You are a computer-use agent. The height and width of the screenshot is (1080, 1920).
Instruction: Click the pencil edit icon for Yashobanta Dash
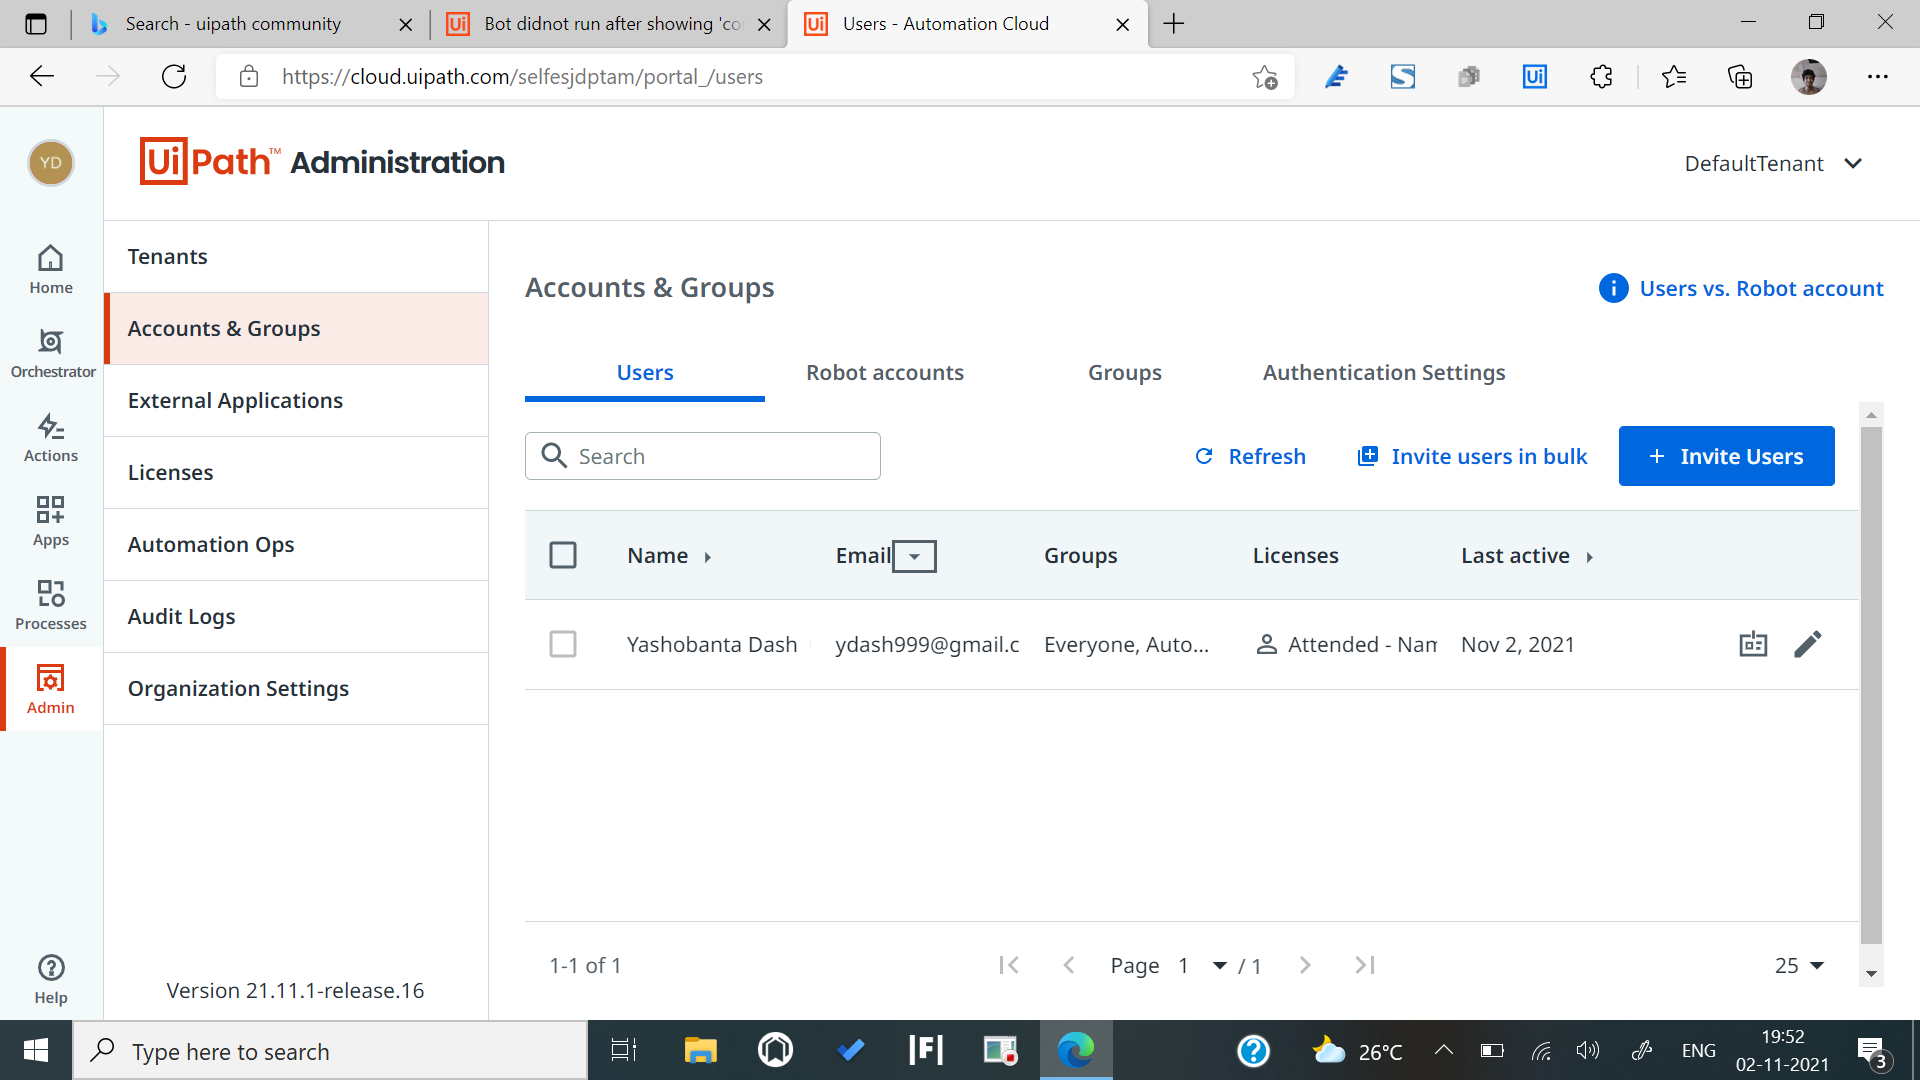1807,644
